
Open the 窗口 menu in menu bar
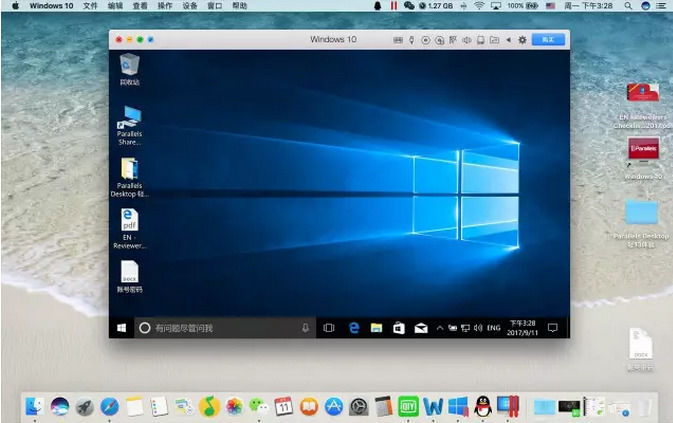[215, 6]
